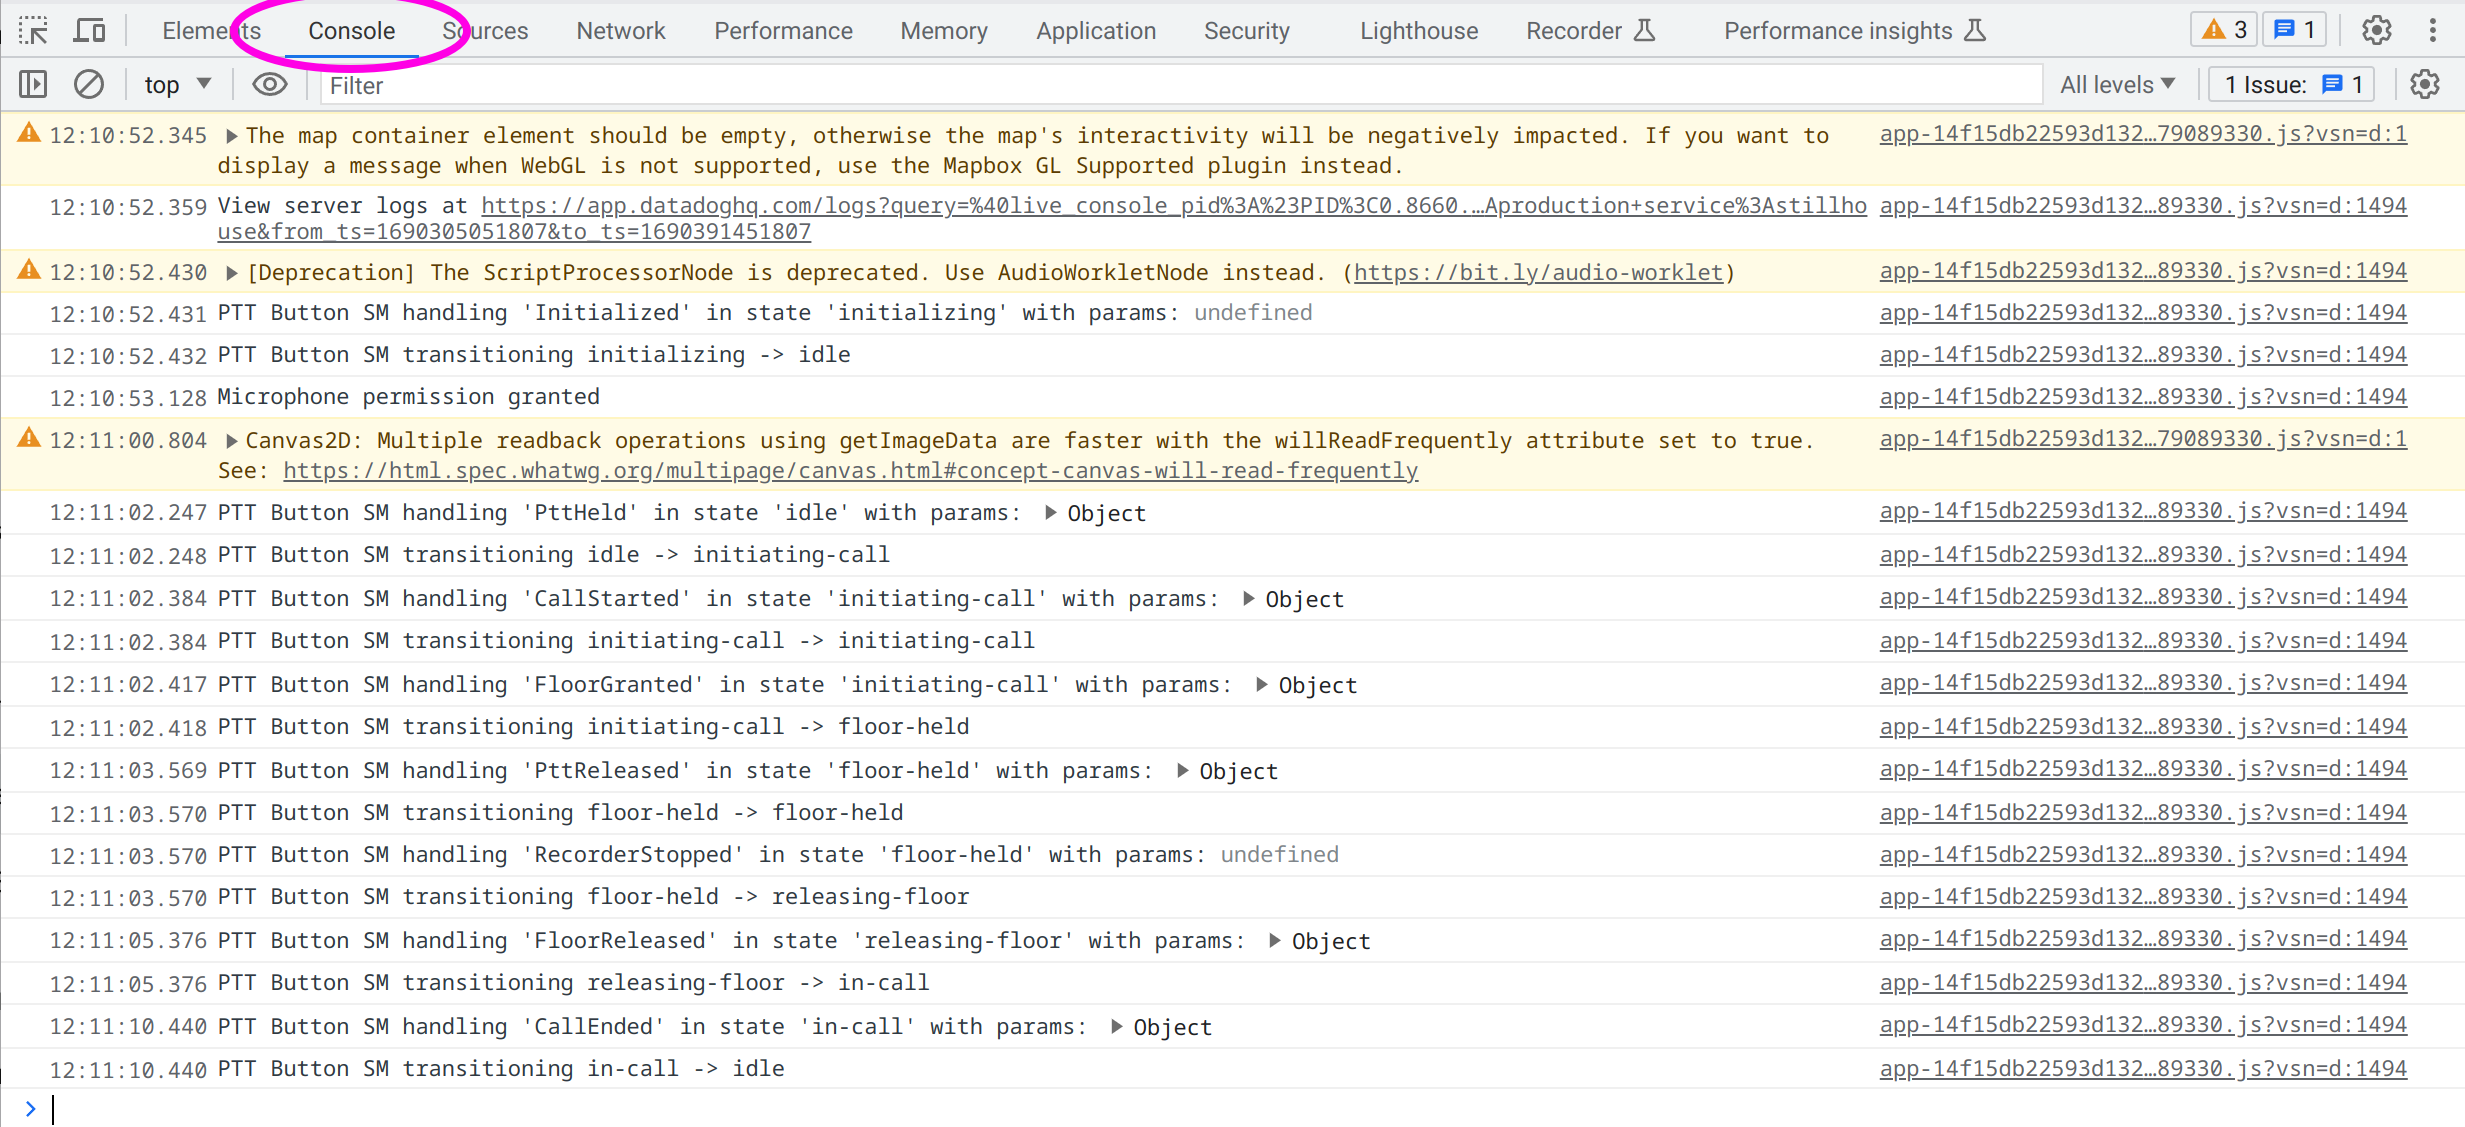The image size is (2465, 1127).
Task: Open the All levels log filter dropdown
Action: click(x=2116, y=85)
